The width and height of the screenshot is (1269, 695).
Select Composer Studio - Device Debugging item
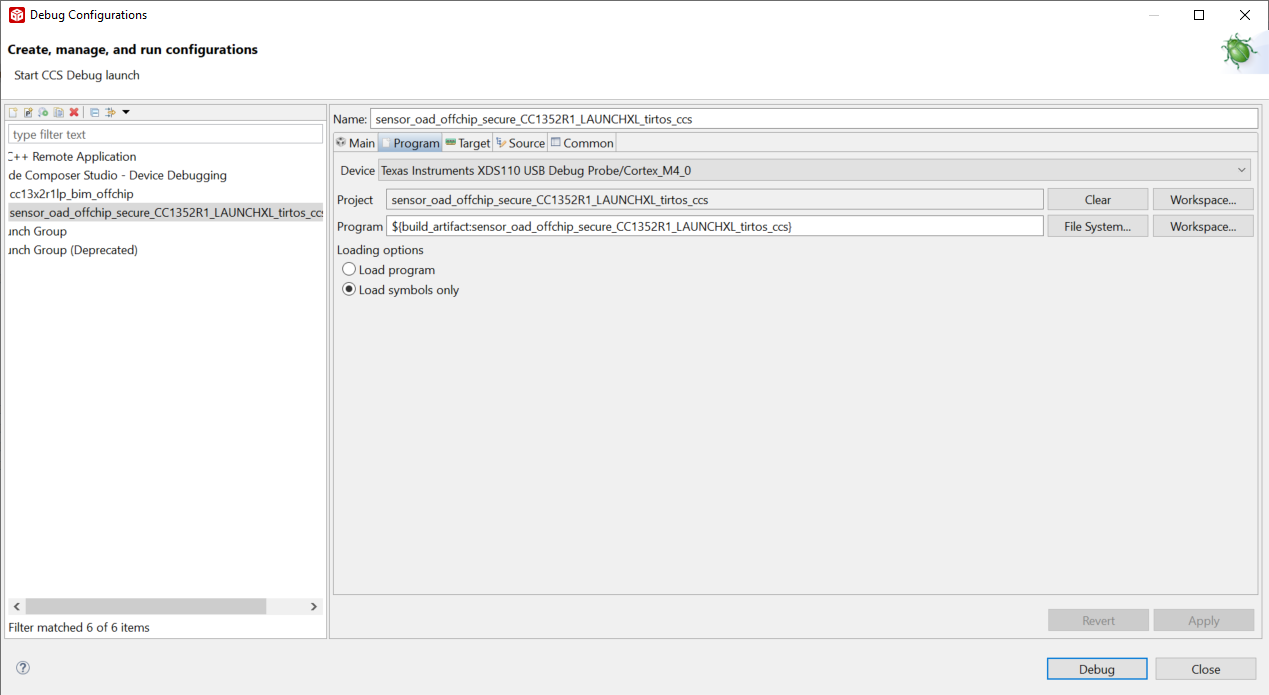pos(118,175)
